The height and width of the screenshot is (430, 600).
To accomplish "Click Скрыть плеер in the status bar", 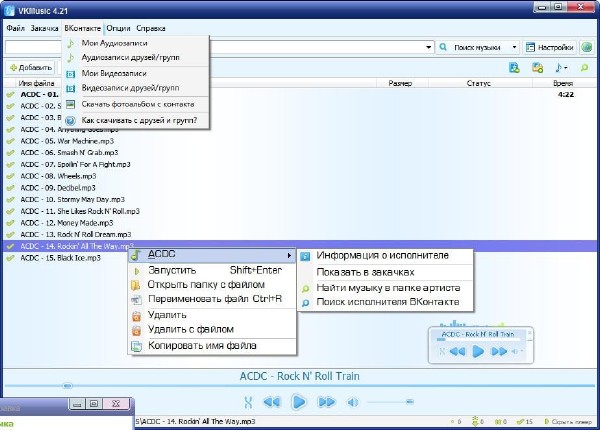I will (572, 423).
